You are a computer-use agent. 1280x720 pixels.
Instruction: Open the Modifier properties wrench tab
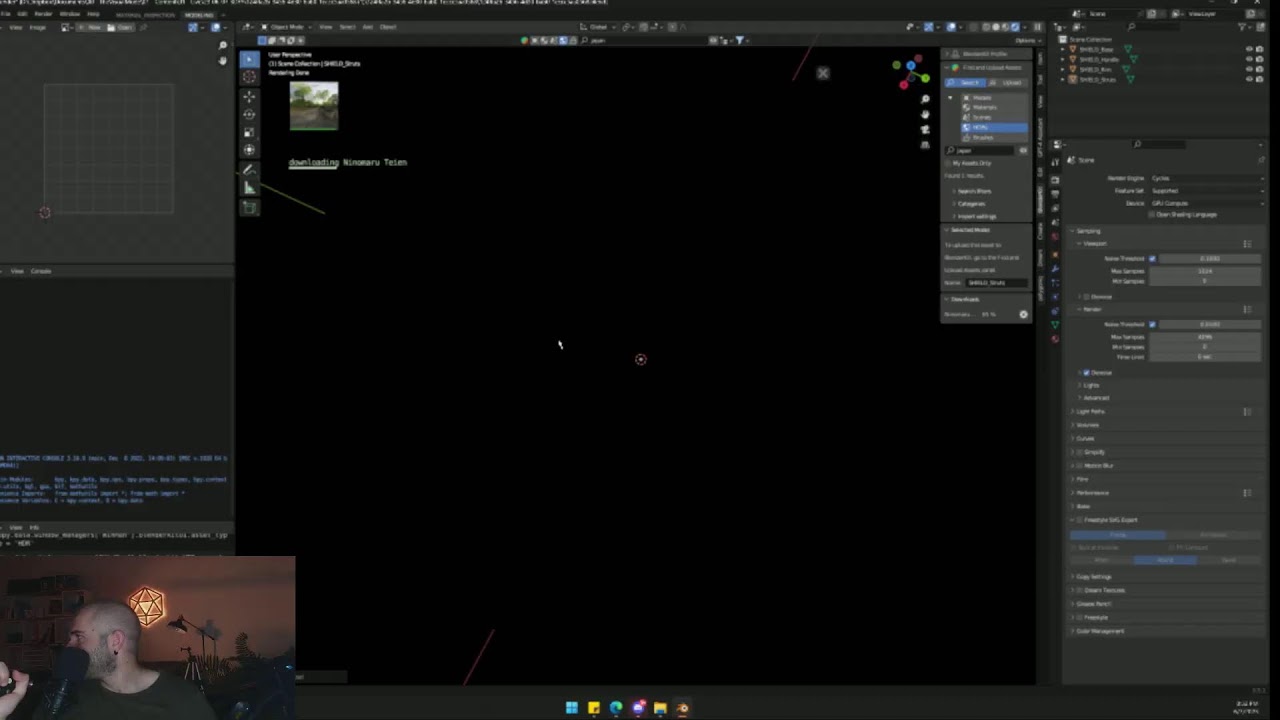click(1055, 269)
